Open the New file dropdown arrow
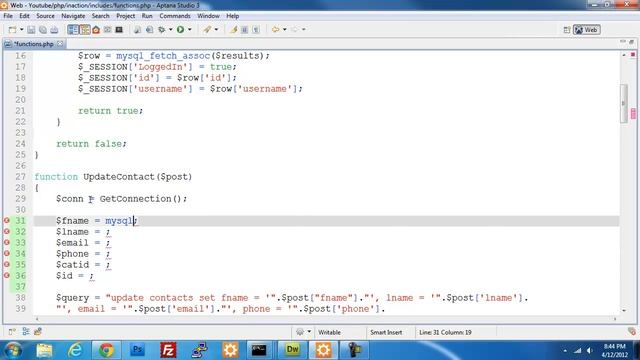640x360 pixels. (x=21, y=30)
